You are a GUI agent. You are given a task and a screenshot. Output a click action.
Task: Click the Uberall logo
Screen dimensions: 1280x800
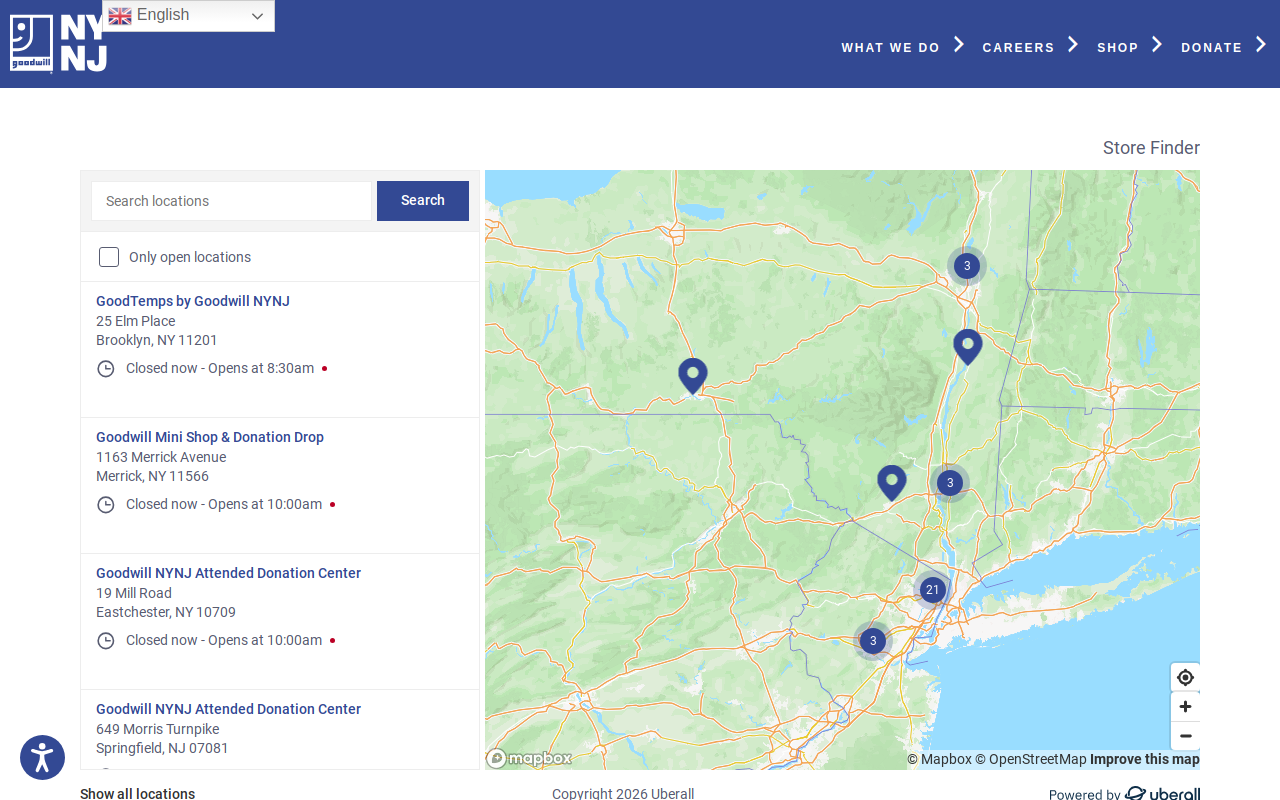[x=1162, y=793]
